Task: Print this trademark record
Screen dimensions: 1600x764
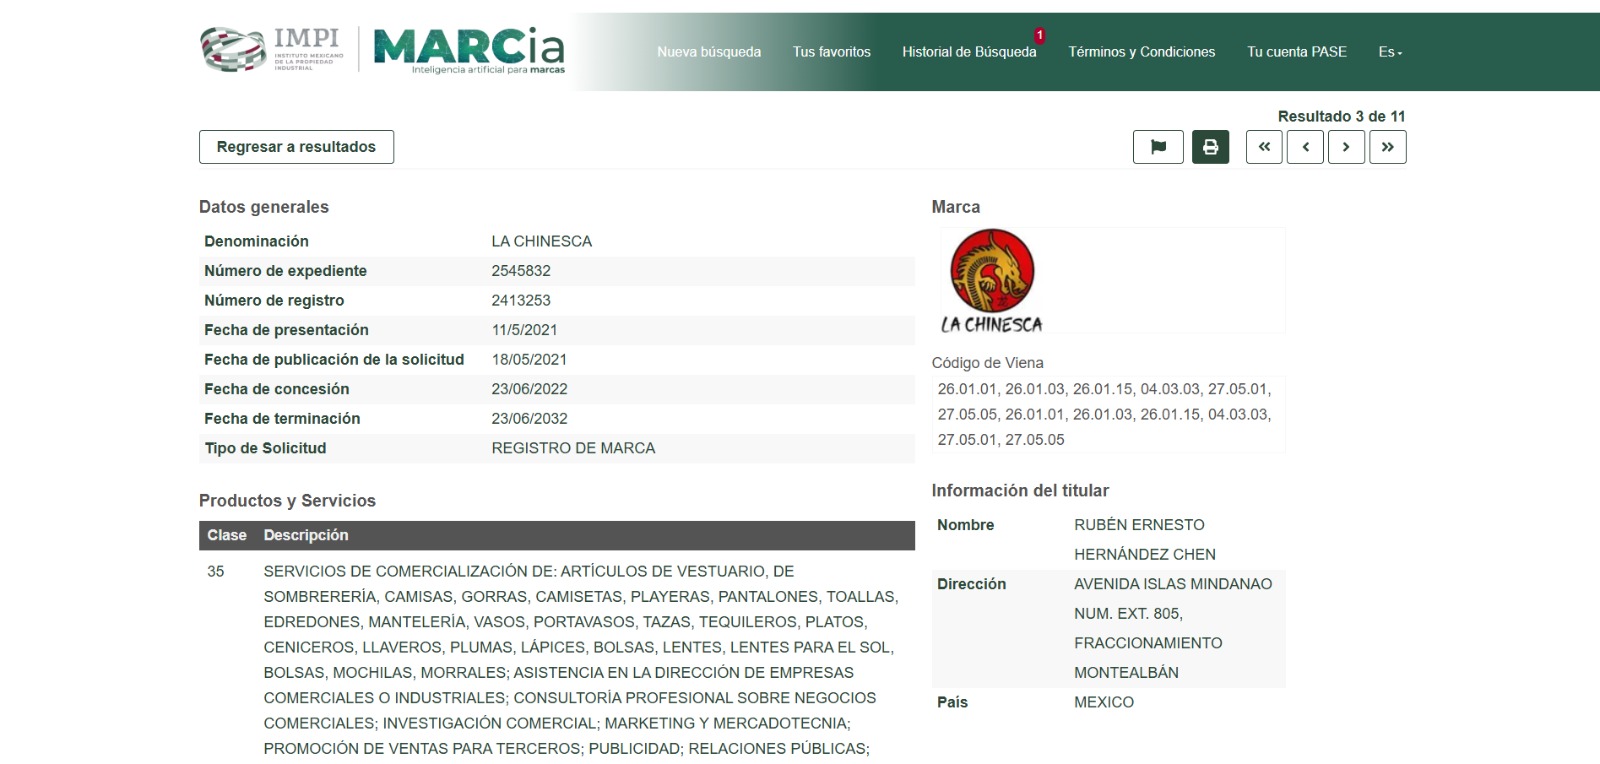Action: [1210, 147]
